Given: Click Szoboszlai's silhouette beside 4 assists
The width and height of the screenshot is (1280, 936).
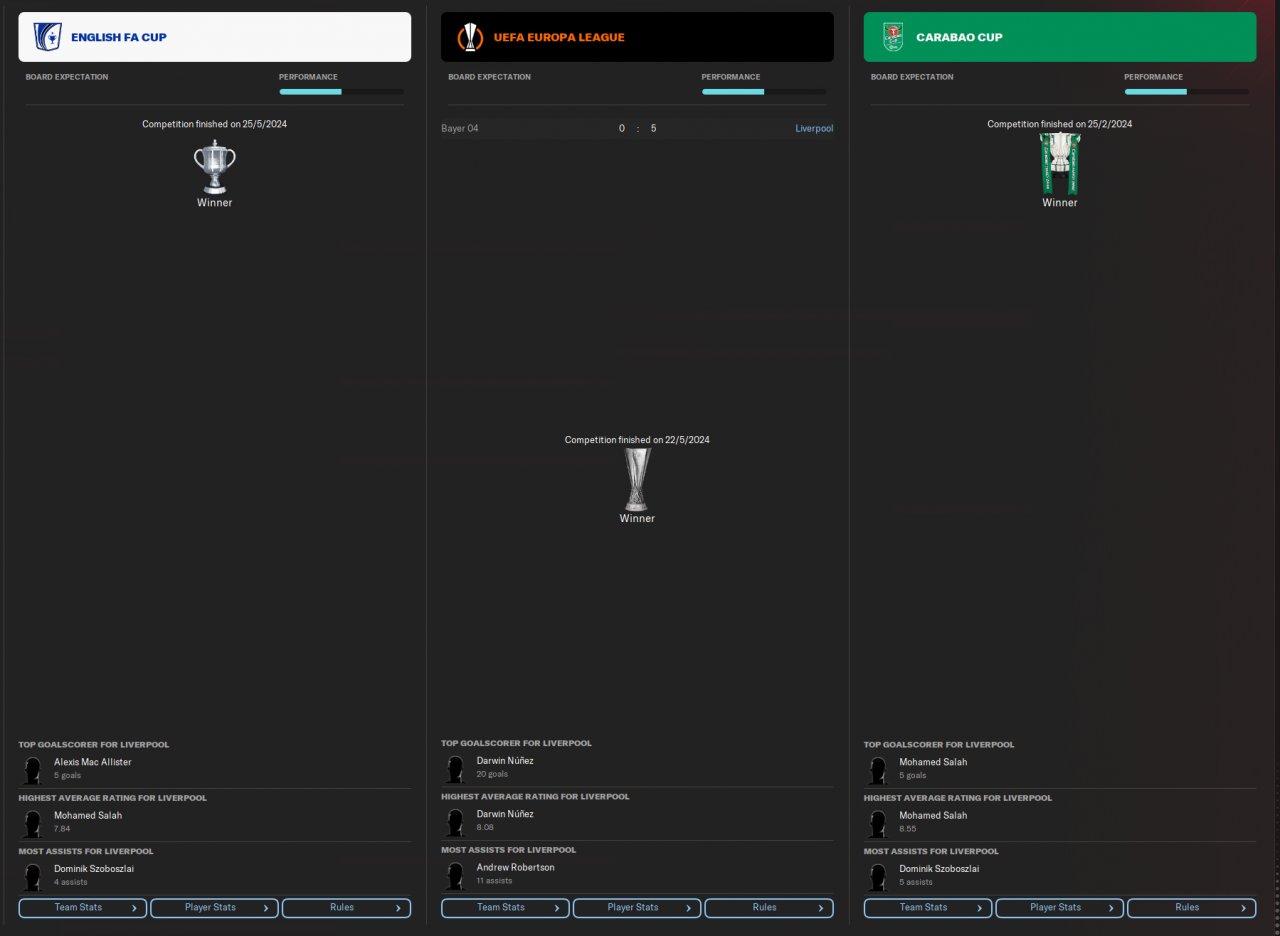Looking at the screenshot, I should pyautogui.click(x=32, y=876).
